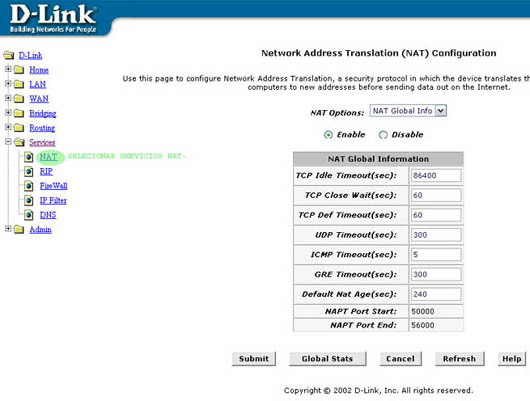530x401 pixels.
Task: Click the FireWall page icon
Action: point(29,186)
